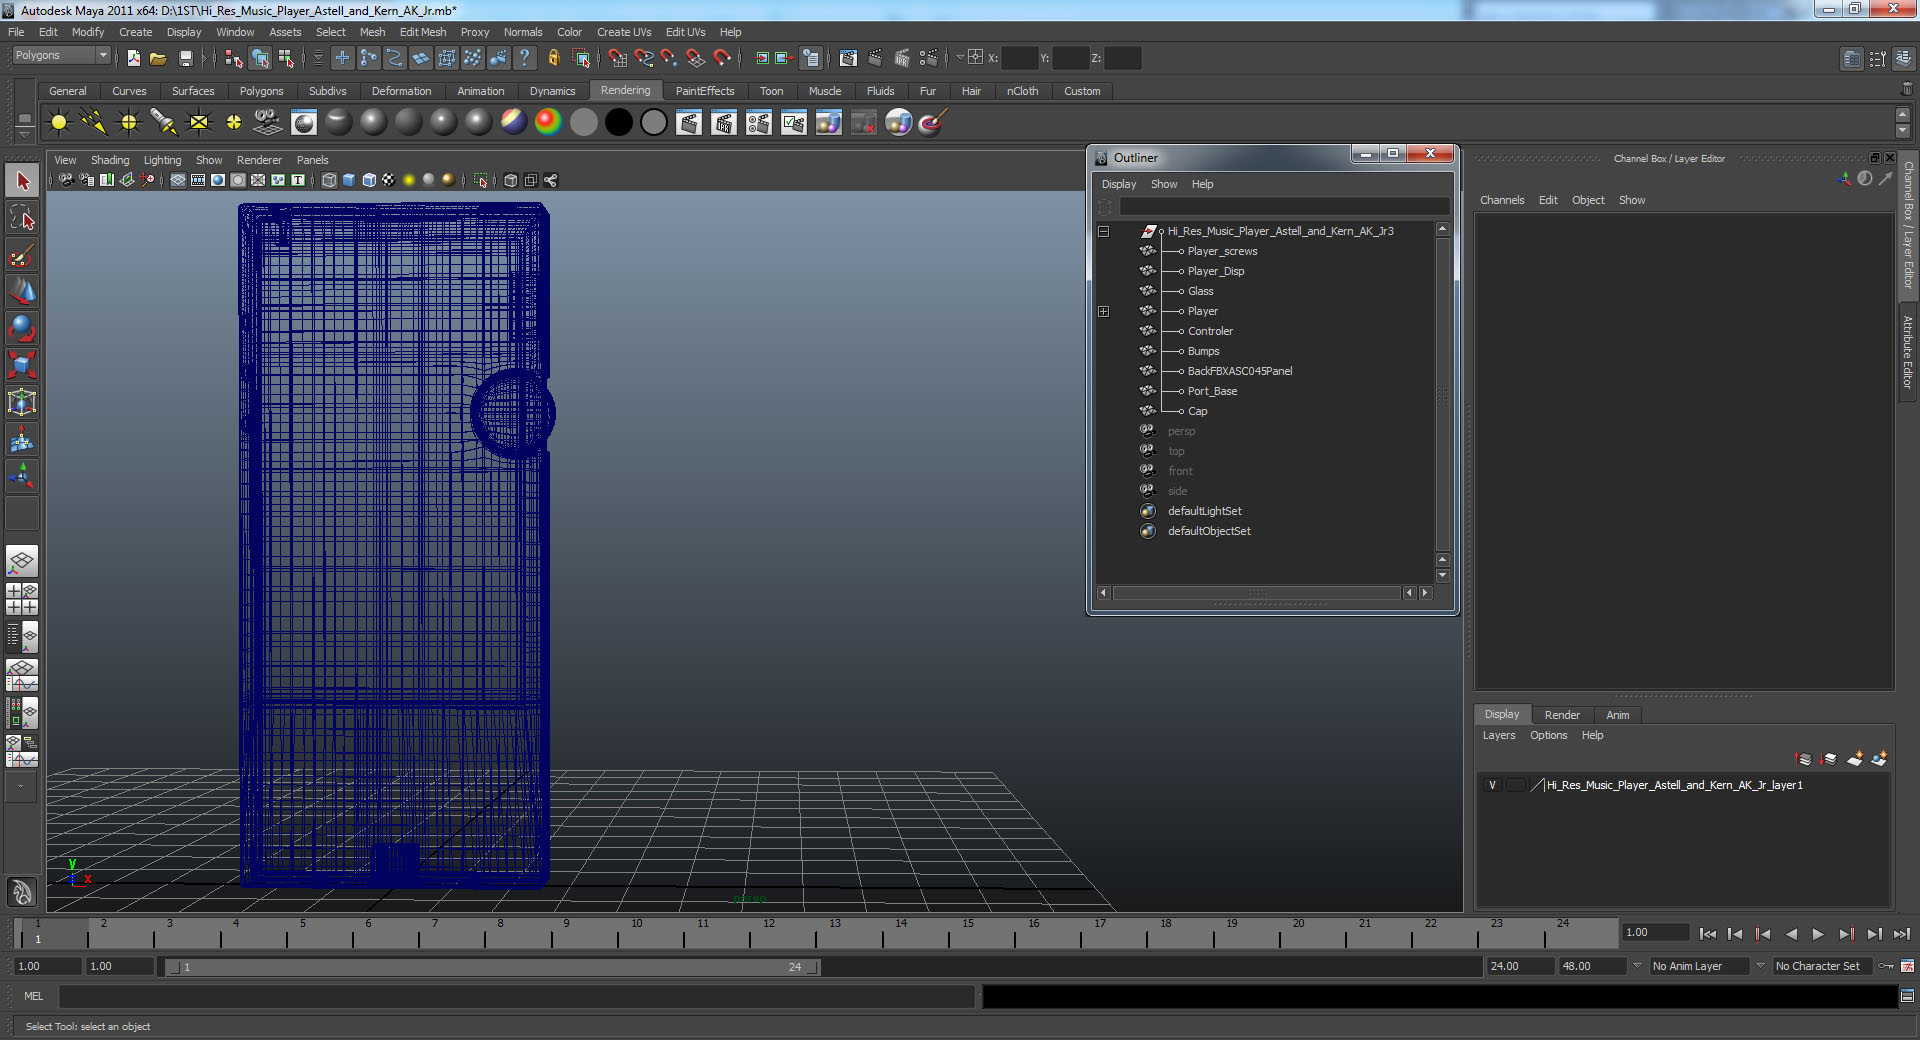
Task: Click the Outliner search text field
Action: pos(1284,207)
